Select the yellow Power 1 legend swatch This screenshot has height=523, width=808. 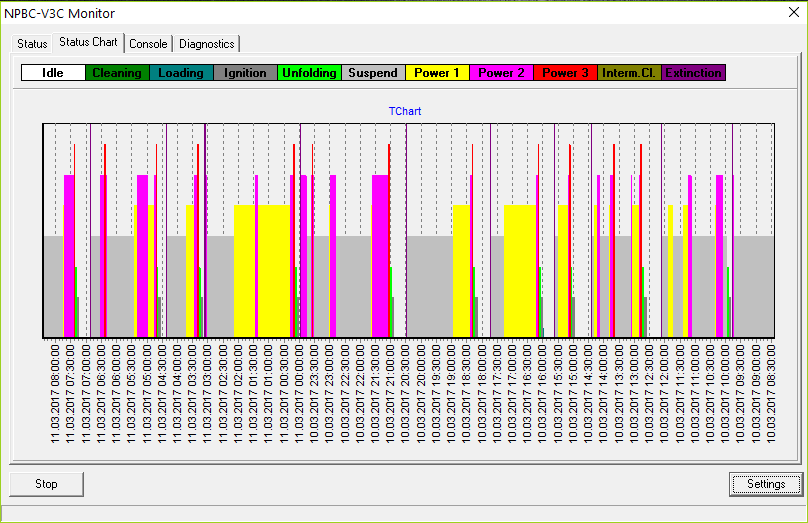[x=437, y=73]
